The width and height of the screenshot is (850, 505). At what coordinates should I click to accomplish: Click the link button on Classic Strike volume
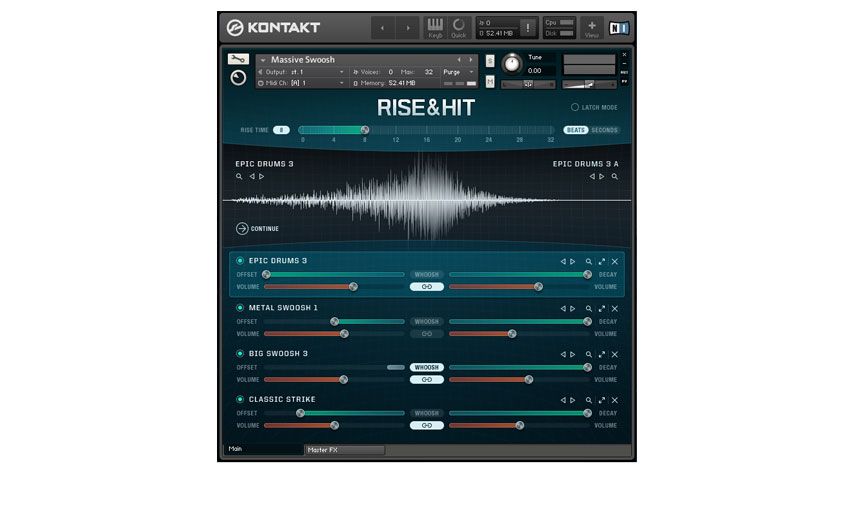point(427,425)
